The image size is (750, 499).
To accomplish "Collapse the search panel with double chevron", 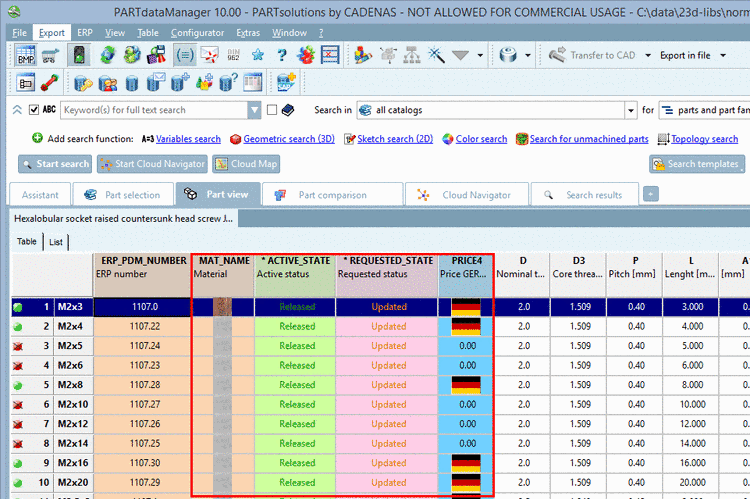I will tap(16, 110).
